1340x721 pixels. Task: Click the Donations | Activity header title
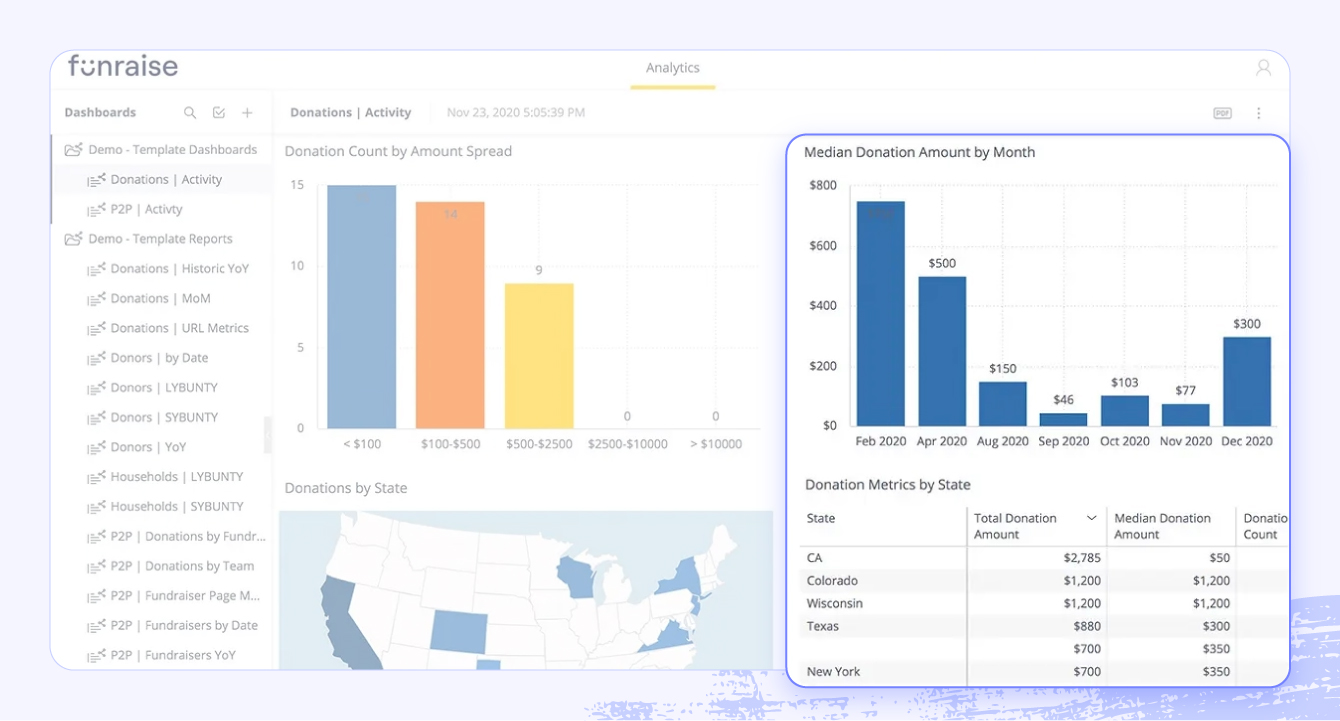(x=351, y=112)
